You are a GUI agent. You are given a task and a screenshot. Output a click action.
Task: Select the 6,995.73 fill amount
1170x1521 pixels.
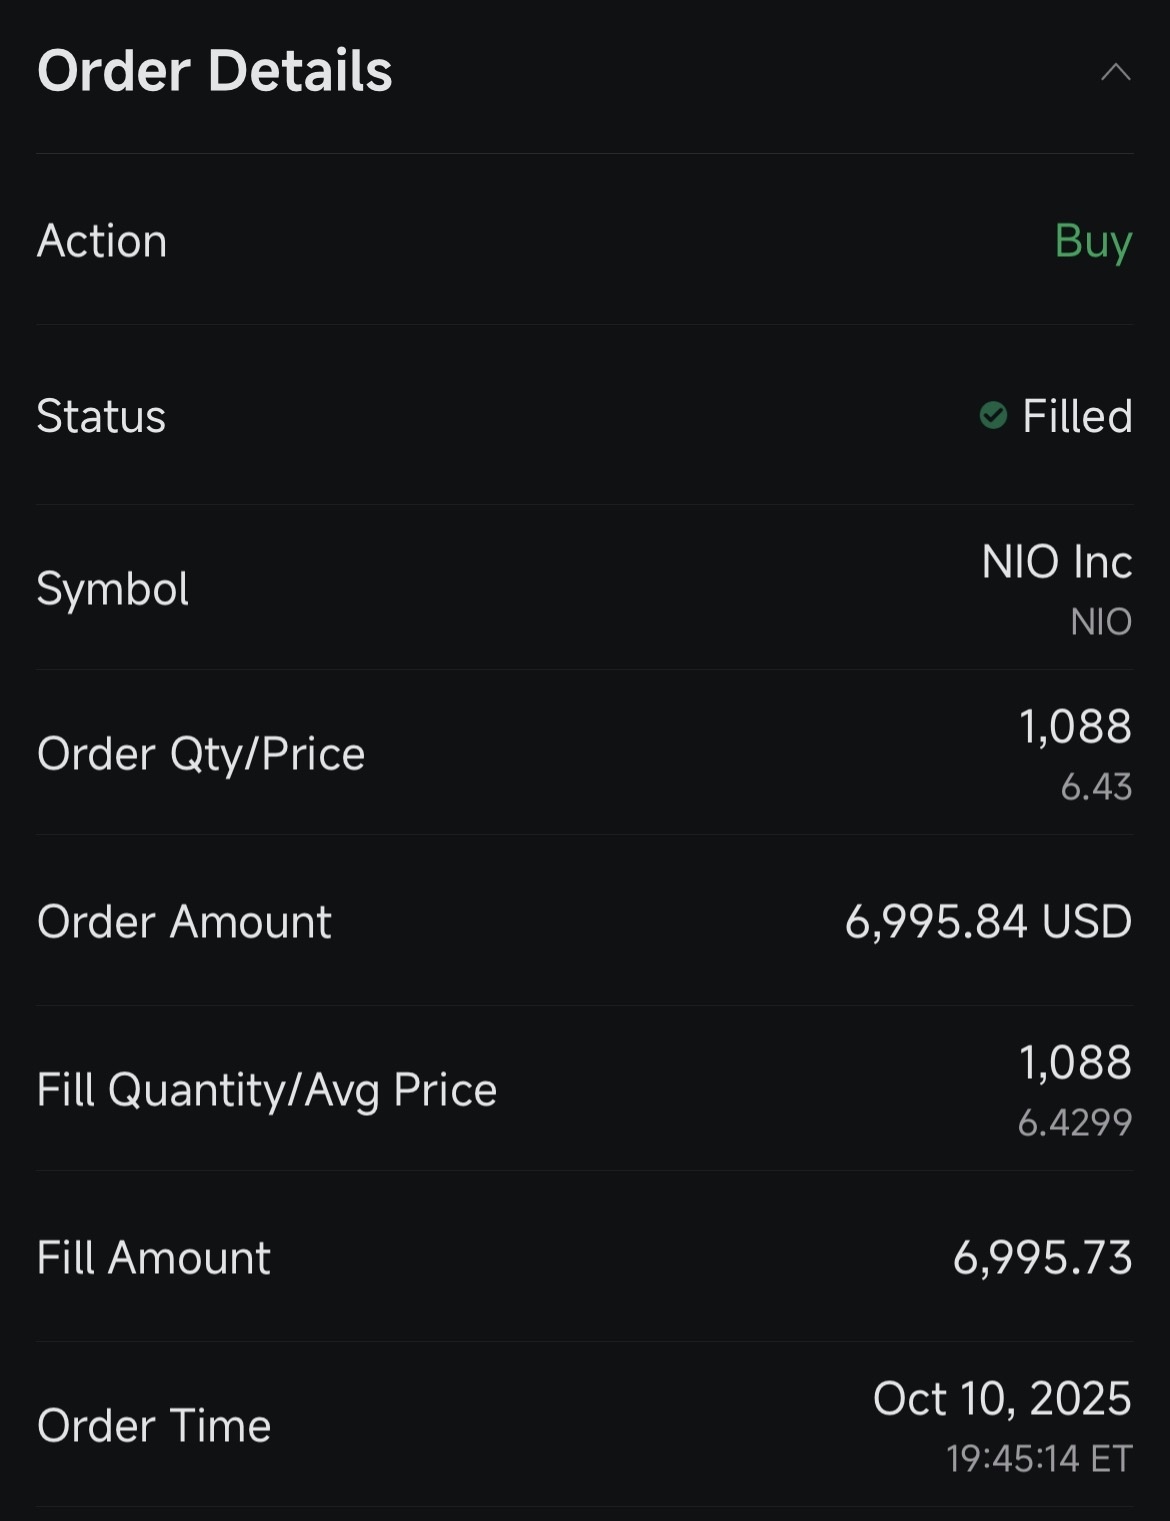1042,1257
